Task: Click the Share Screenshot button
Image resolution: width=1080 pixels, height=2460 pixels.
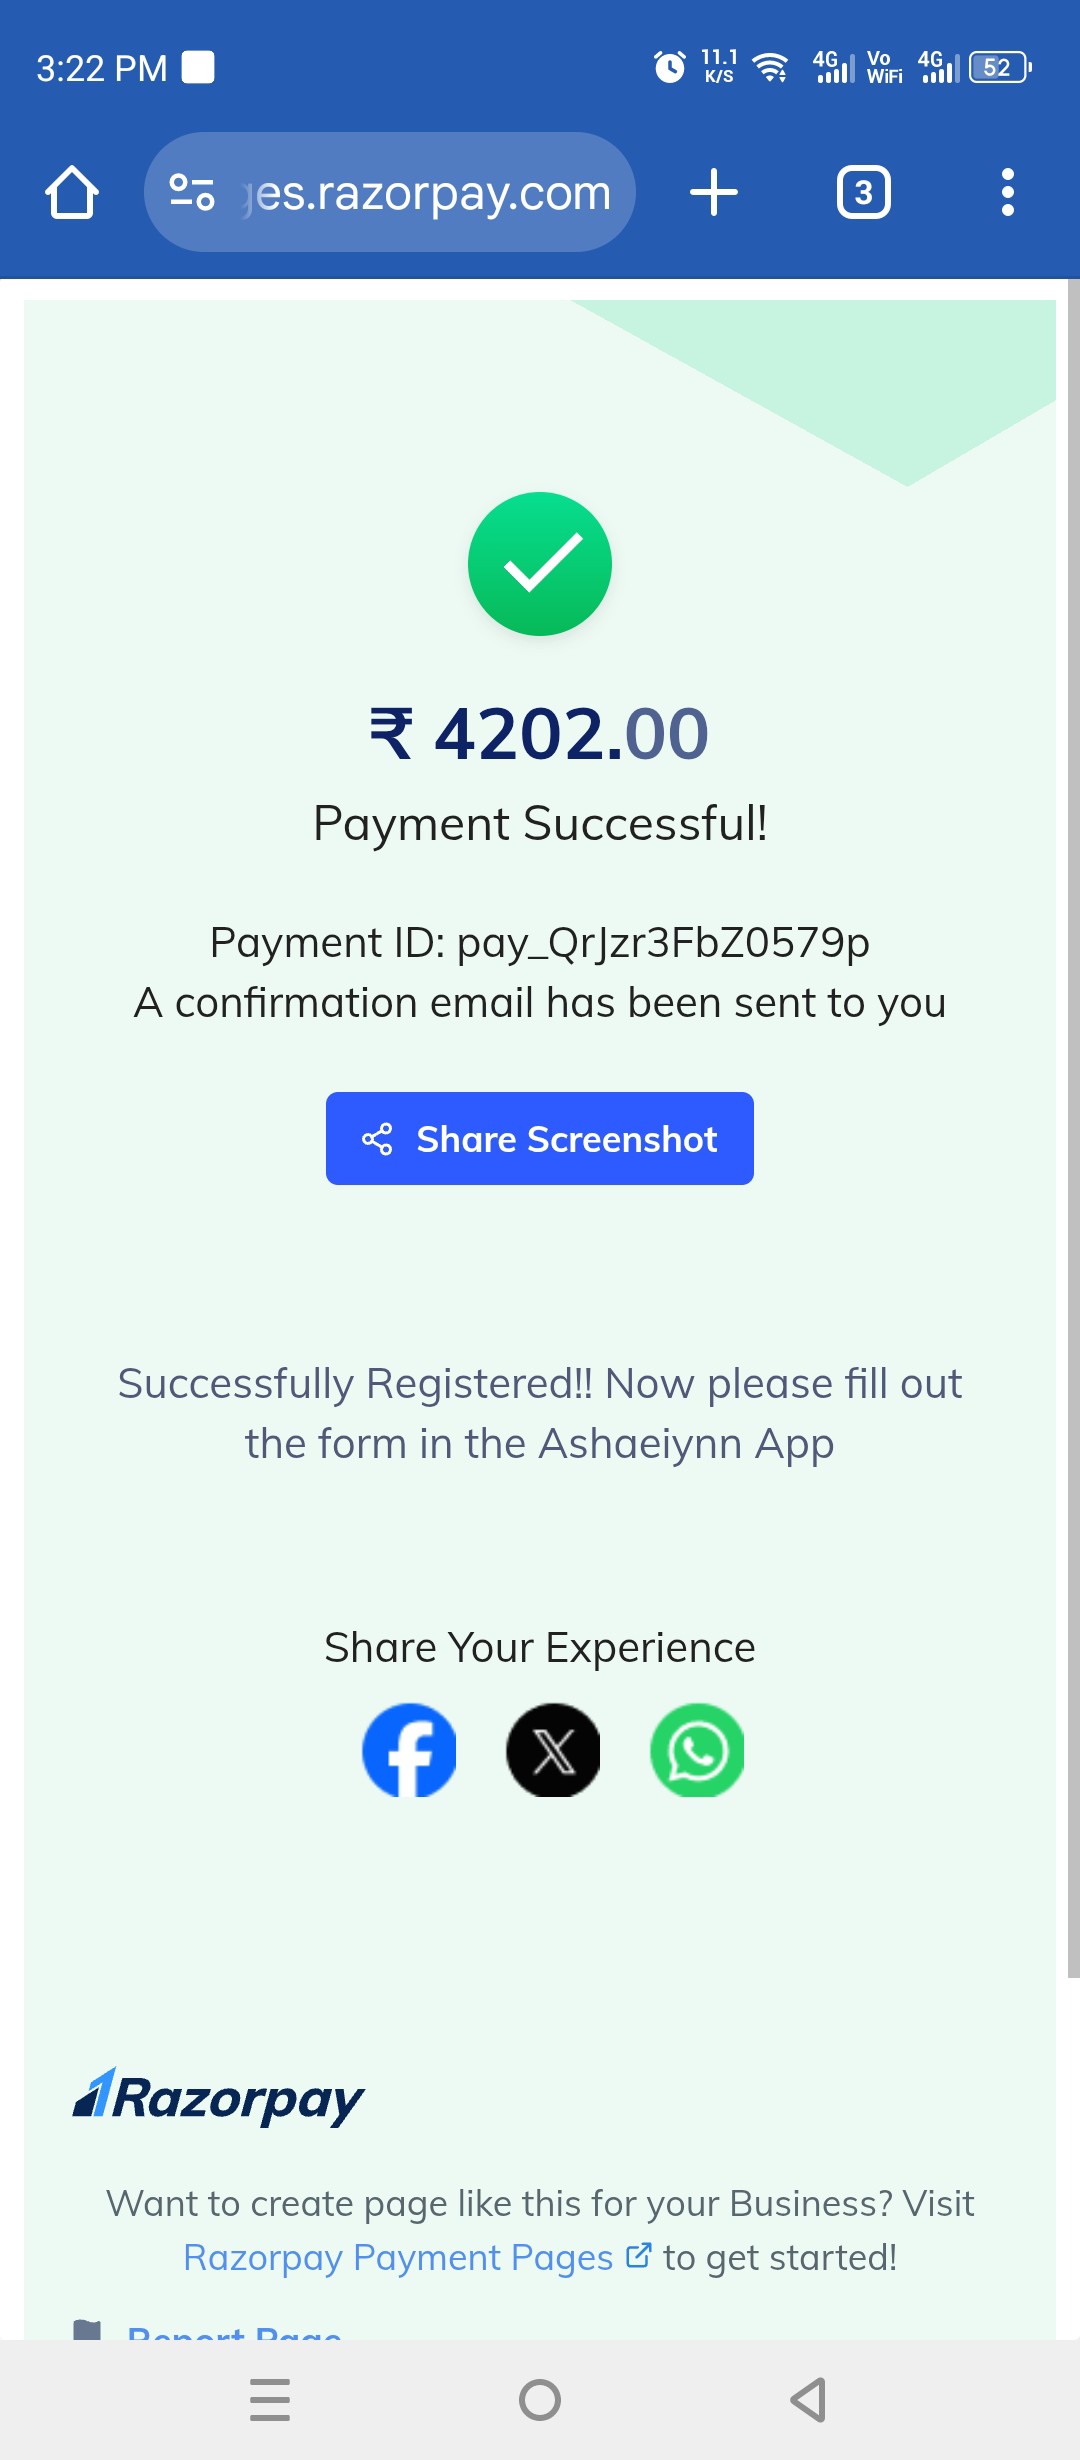Action: click(x=540, y=1138)
